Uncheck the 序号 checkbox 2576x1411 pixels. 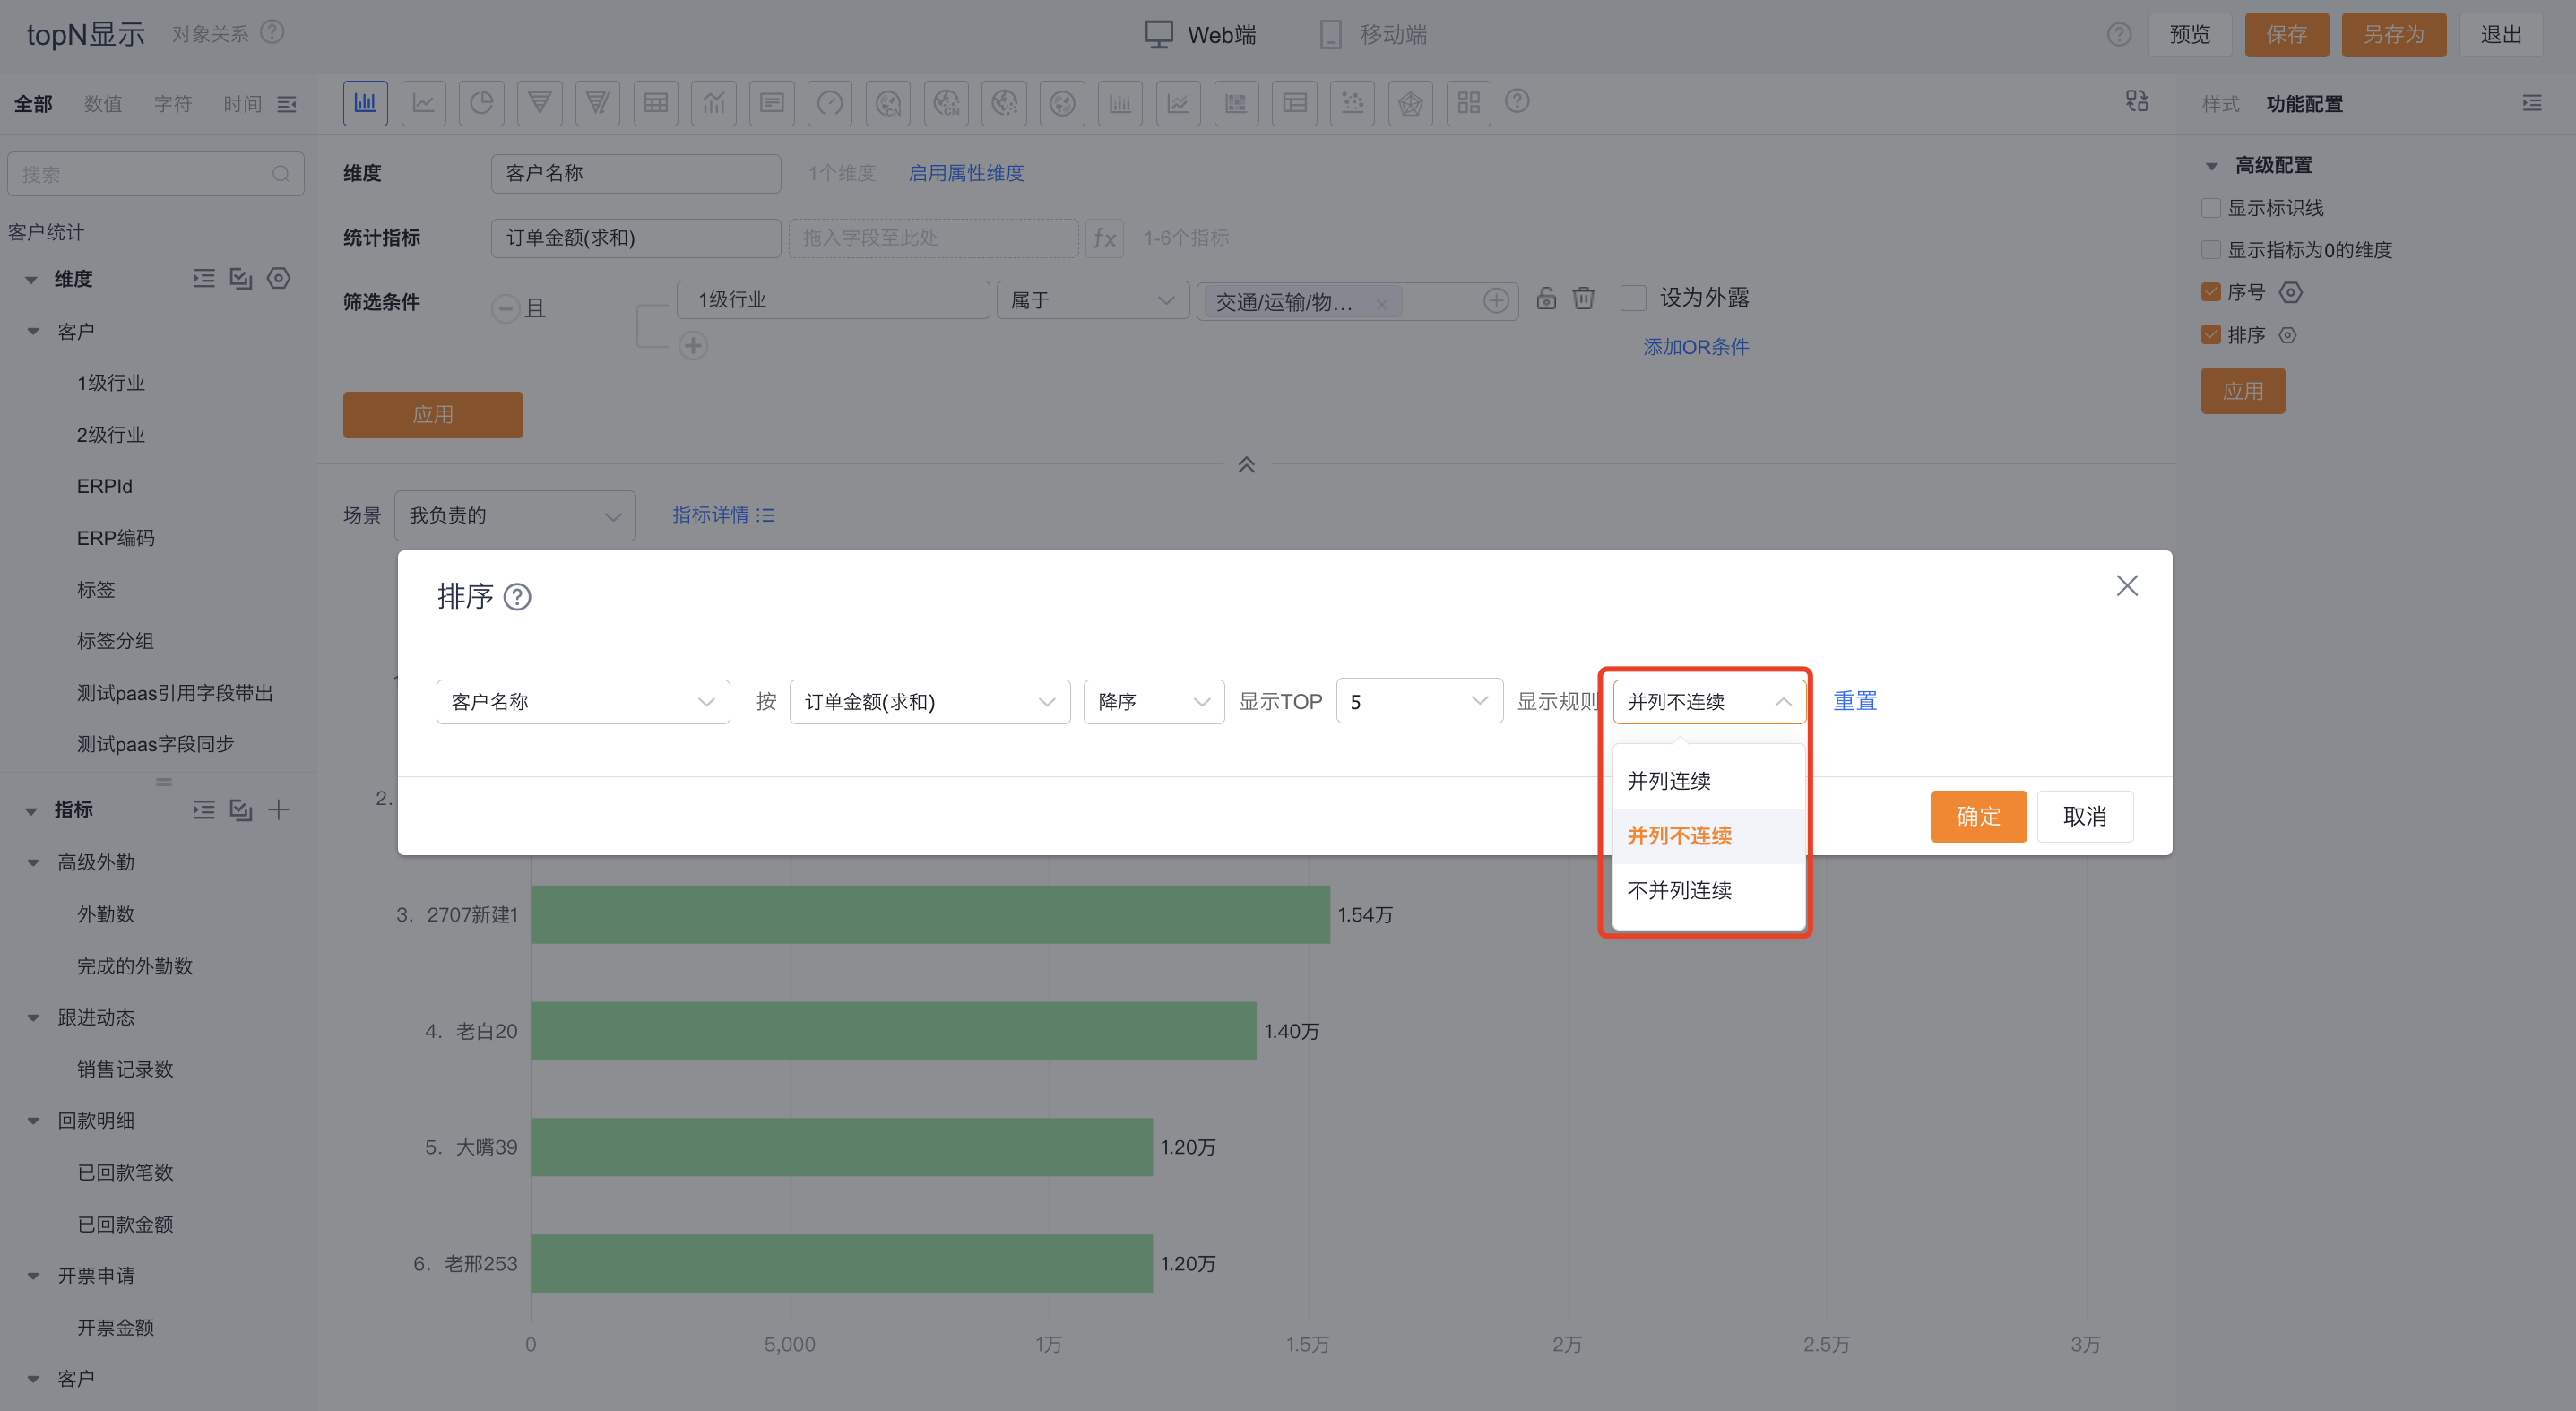(2211, 292)
